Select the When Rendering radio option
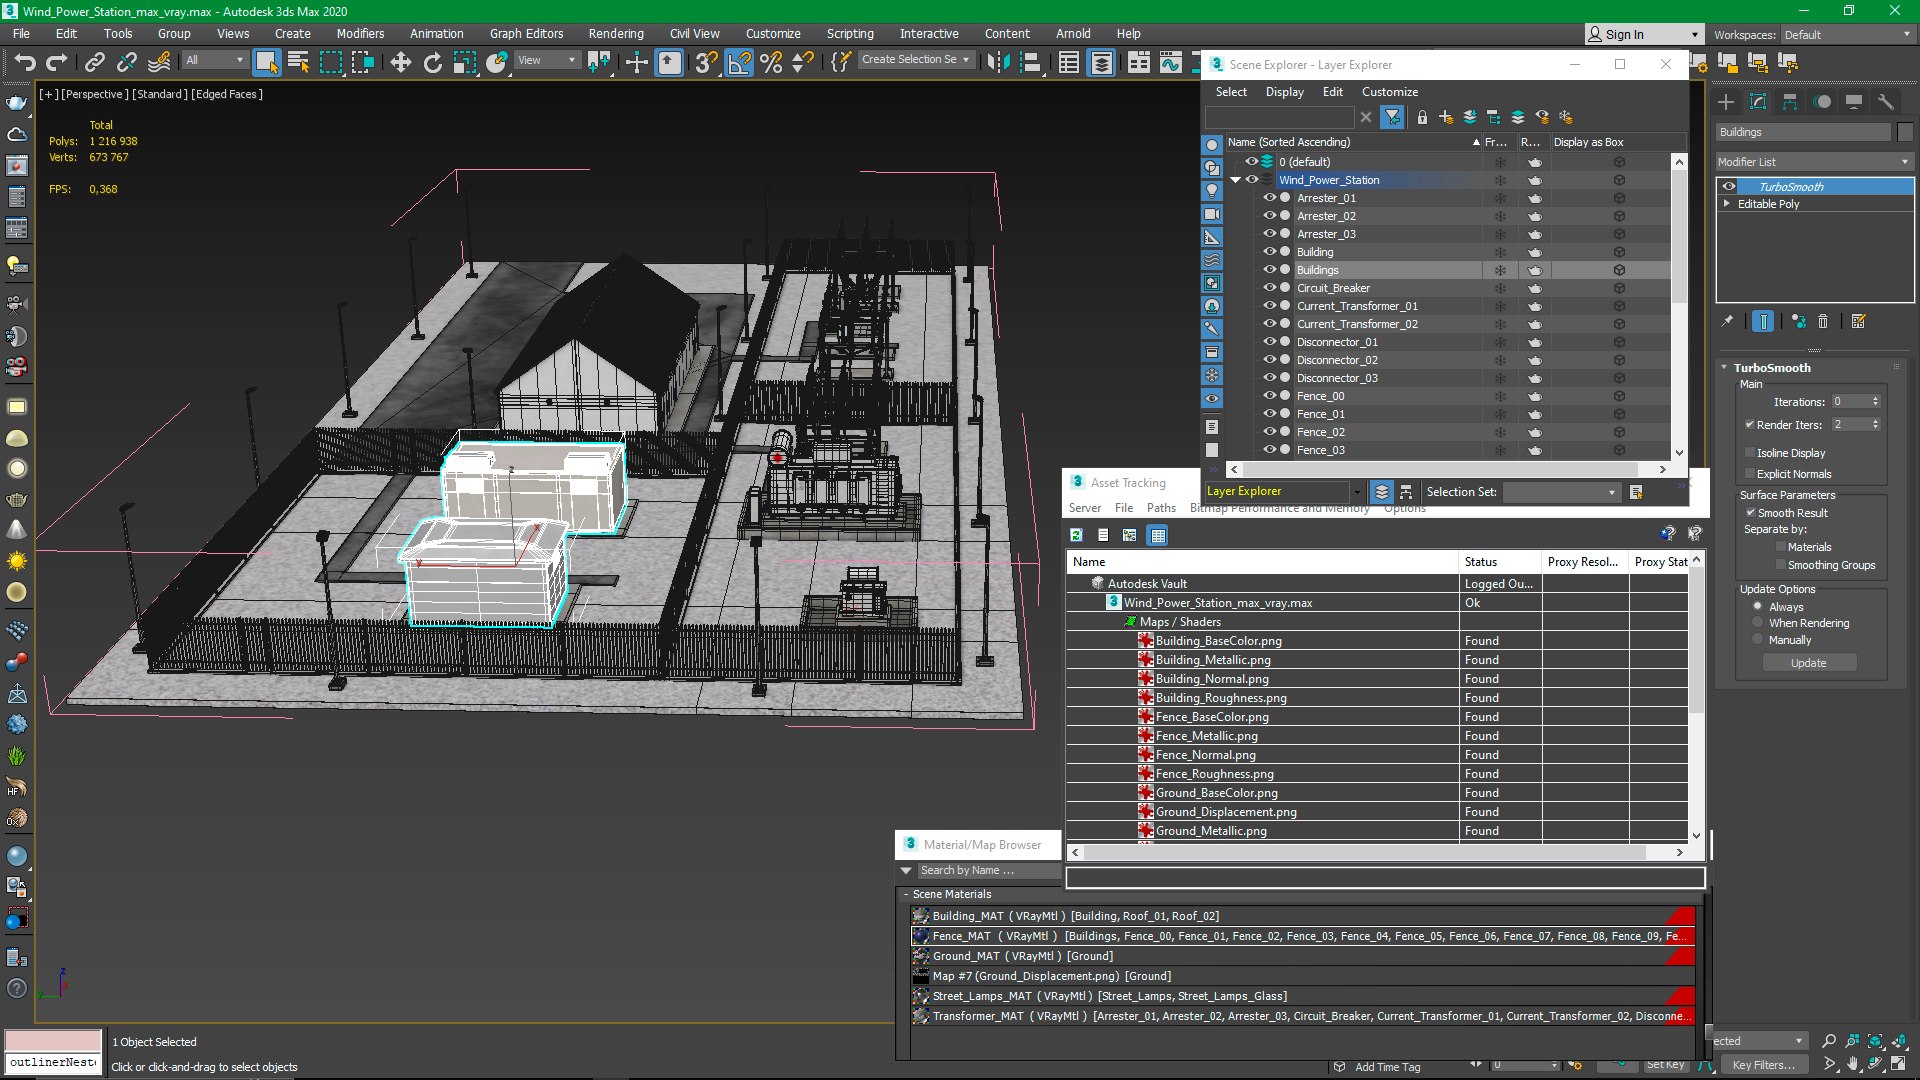Image resolution: width=1920 pixels, height=1080 pixels. click(1757, 623)
